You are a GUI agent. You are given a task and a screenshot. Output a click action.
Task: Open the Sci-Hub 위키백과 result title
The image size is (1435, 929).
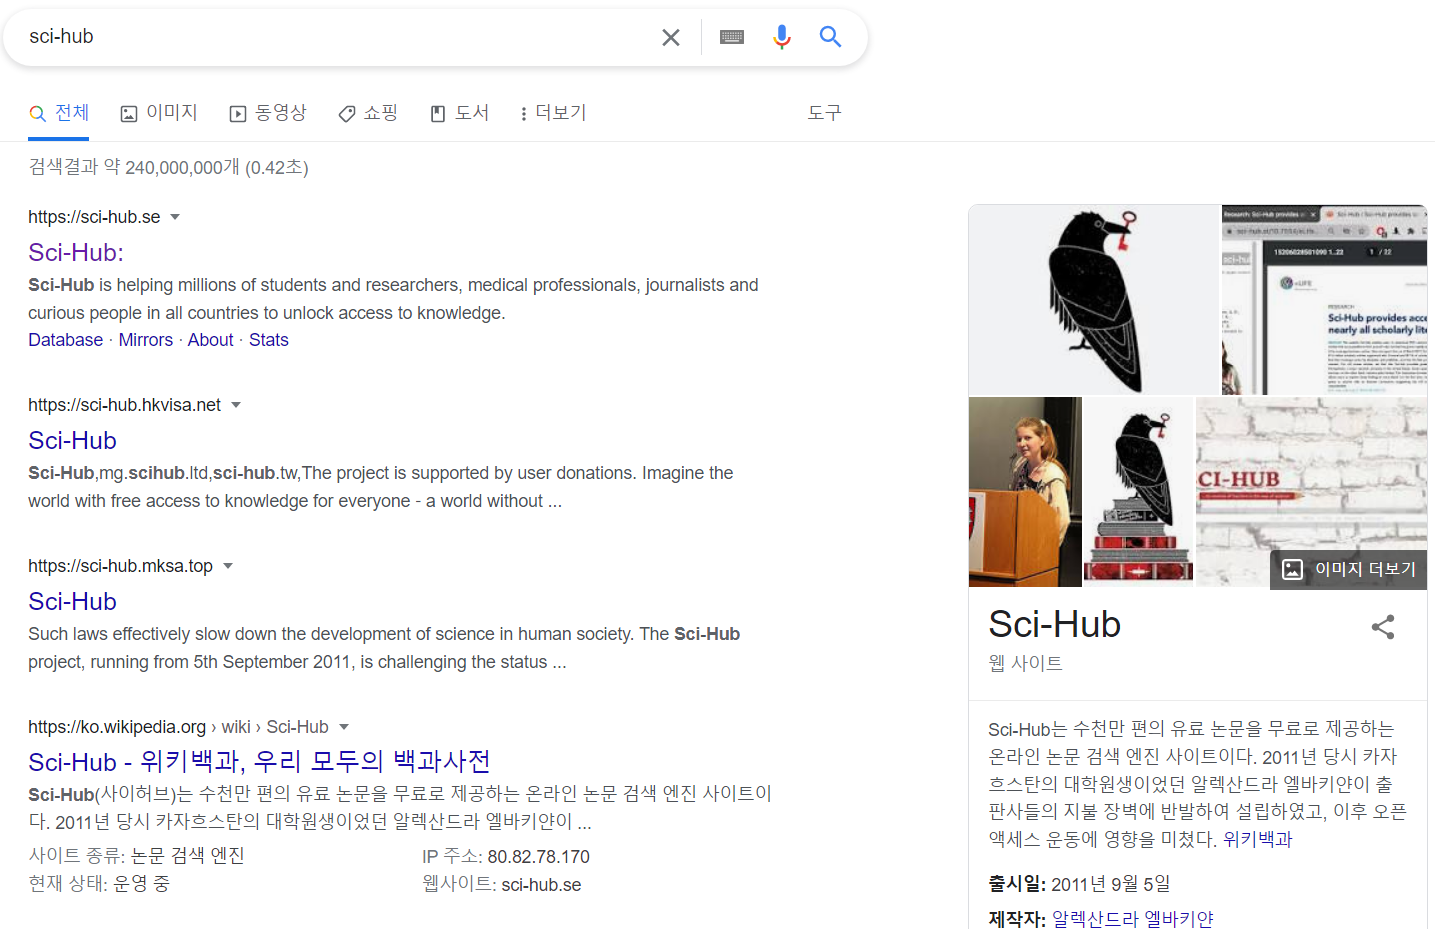coord(259,761)
